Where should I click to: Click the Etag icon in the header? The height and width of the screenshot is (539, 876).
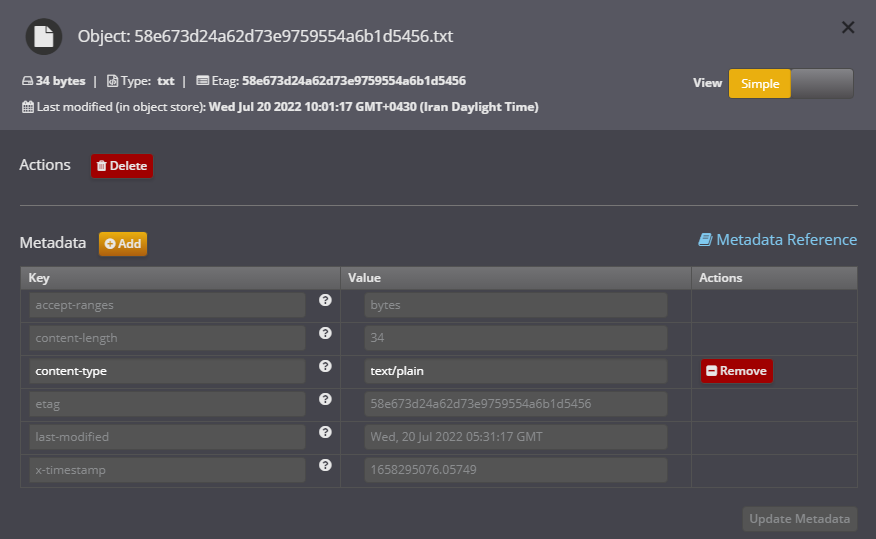pos(203,80)
